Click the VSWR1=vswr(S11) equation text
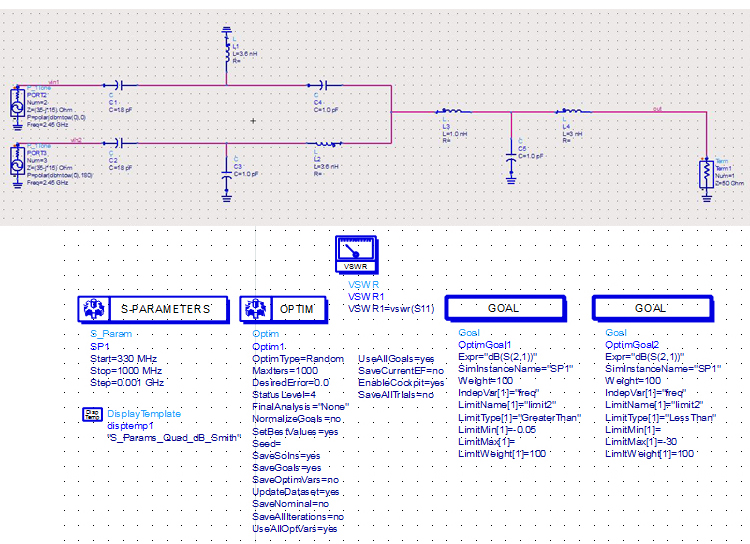The width and height of the screenshot is (750, 544). (x=391, y=309)
